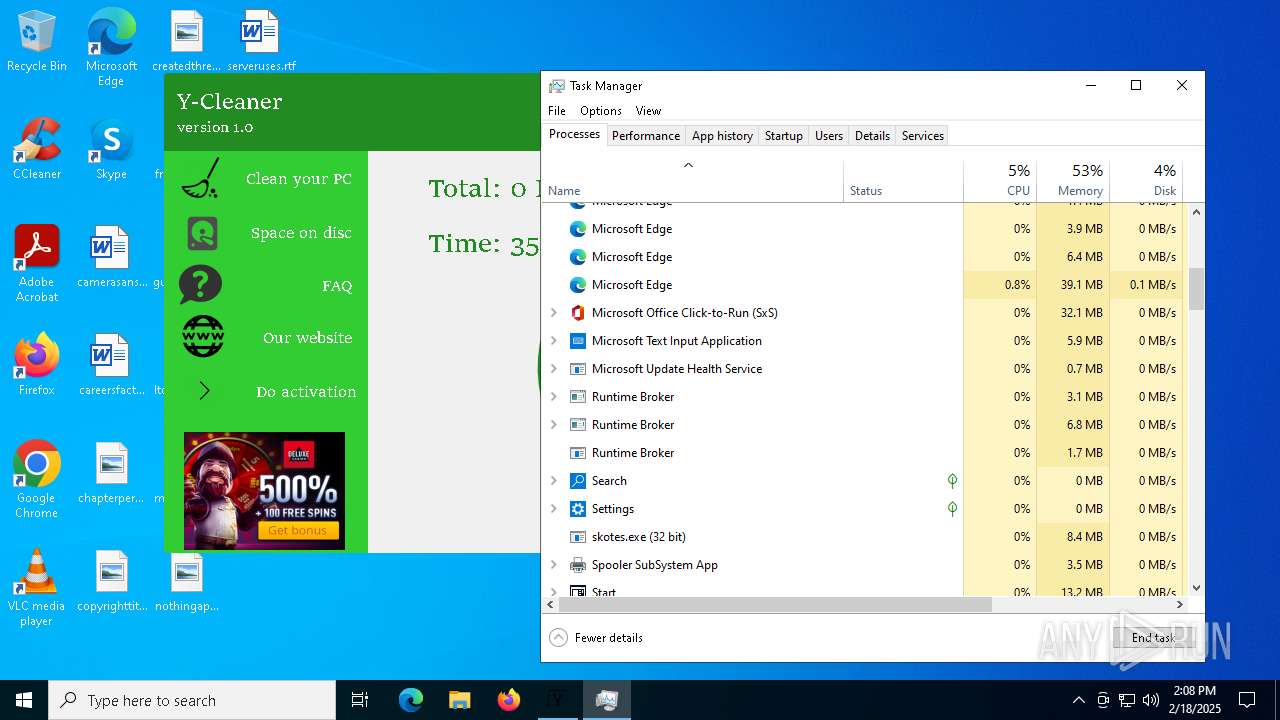Open File Explorer from the taskbar
1280x720 pixels.
point(459,700)
